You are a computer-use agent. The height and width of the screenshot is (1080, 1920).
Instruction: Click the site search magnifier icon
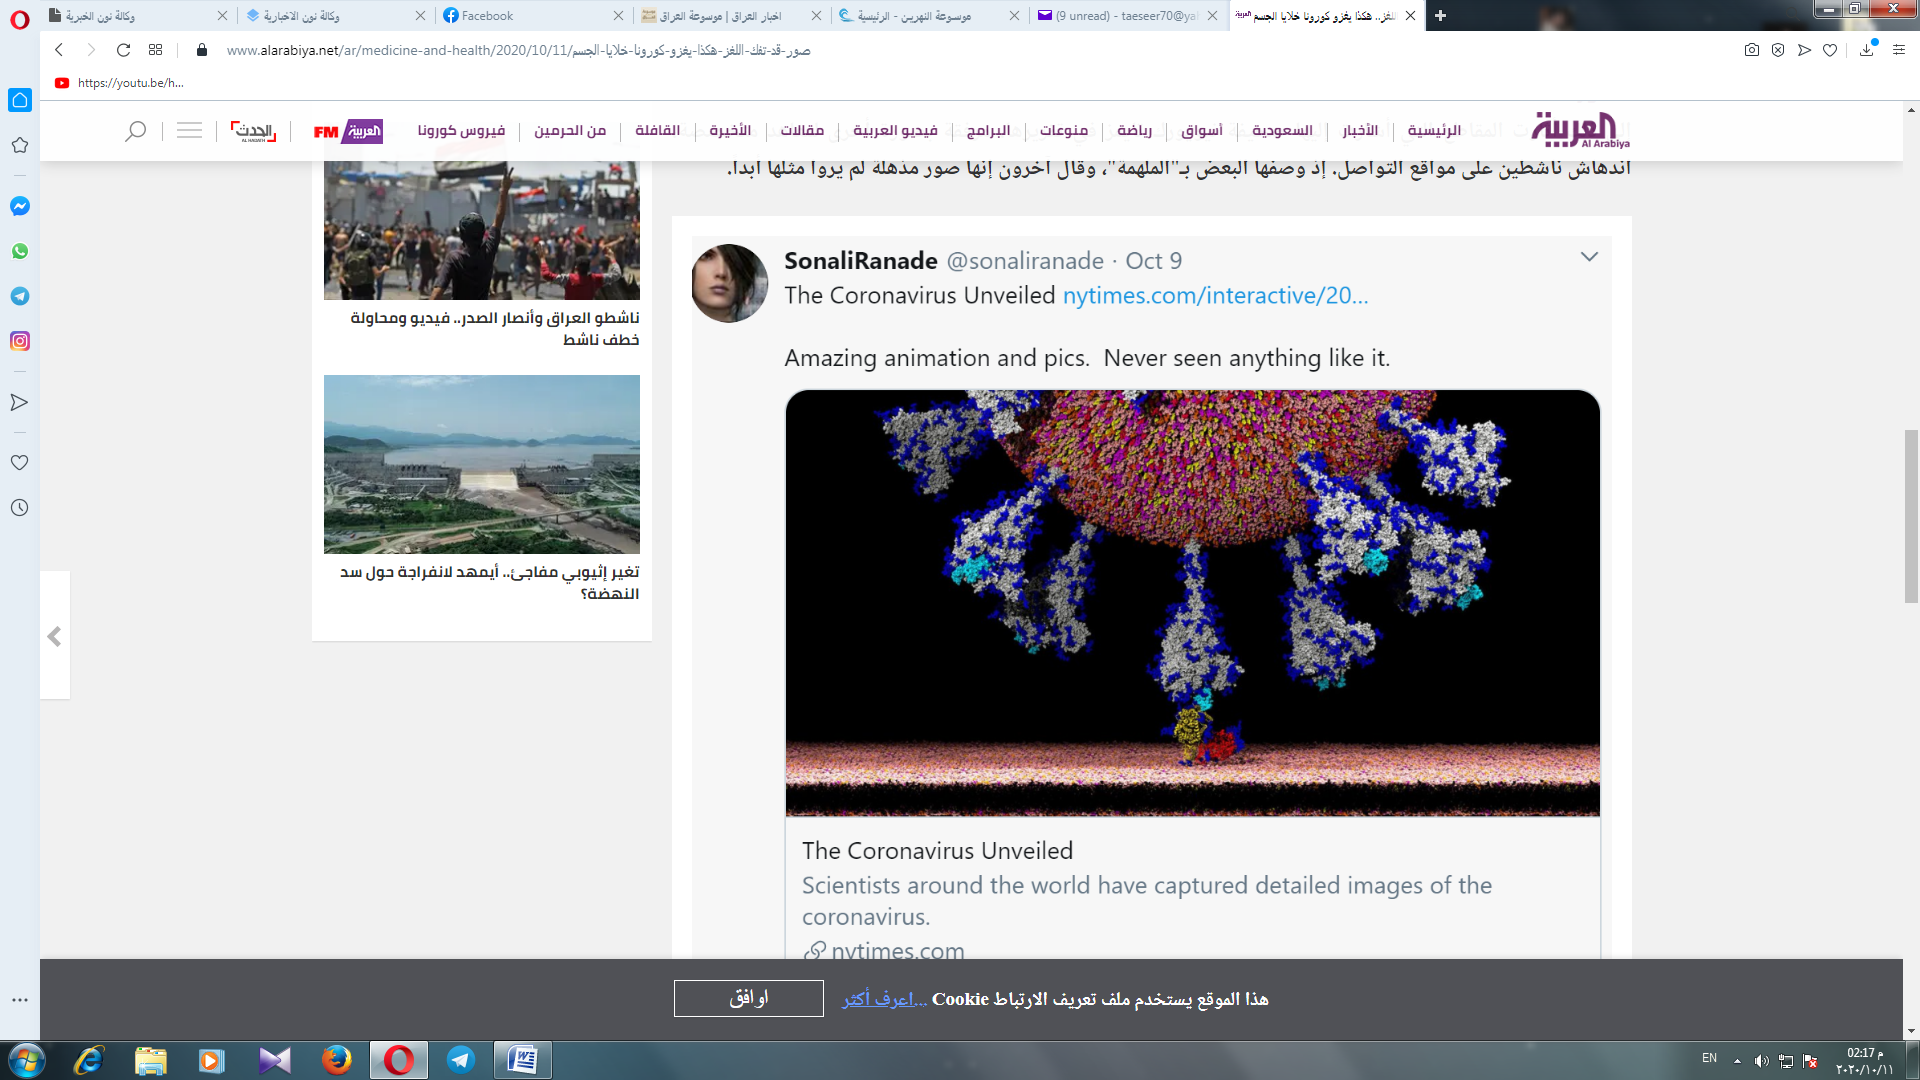pos(135,131)
